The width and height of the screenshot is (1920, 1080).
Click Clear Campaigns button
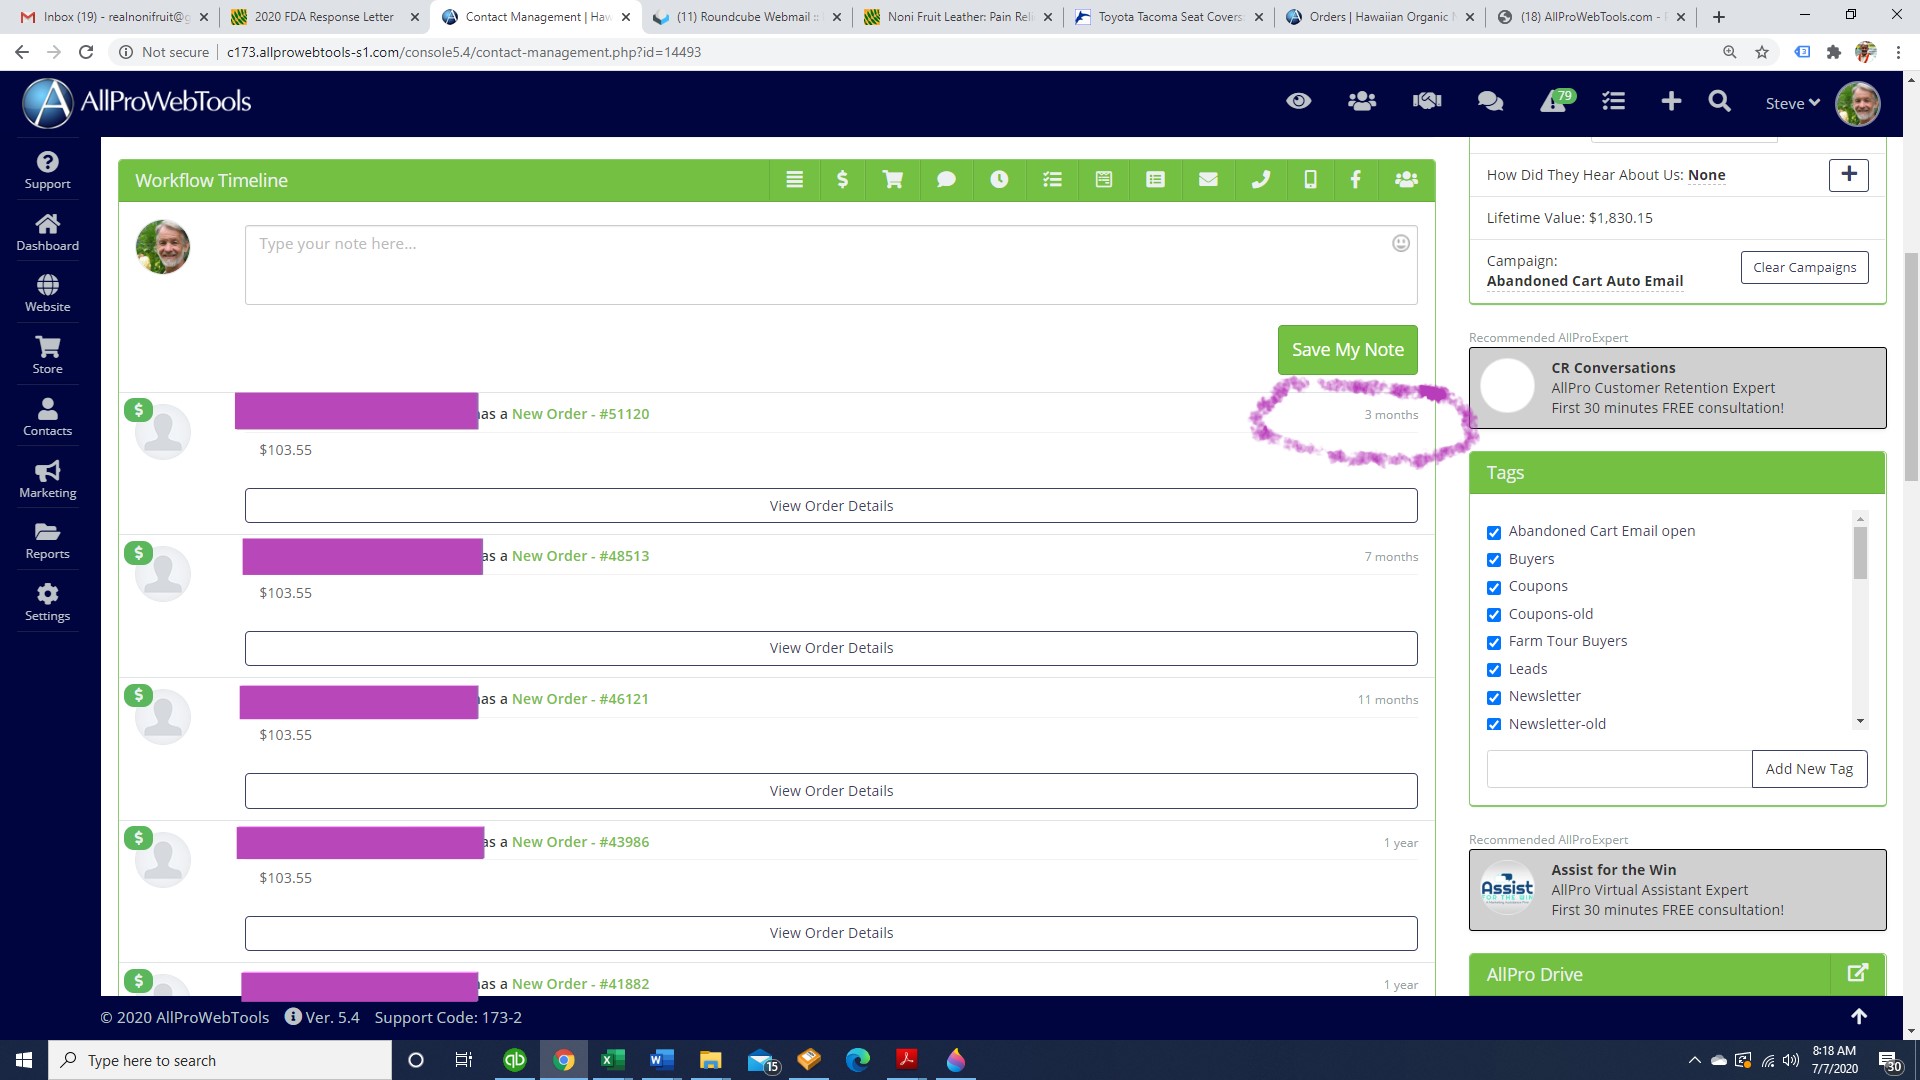[1804, 267]
